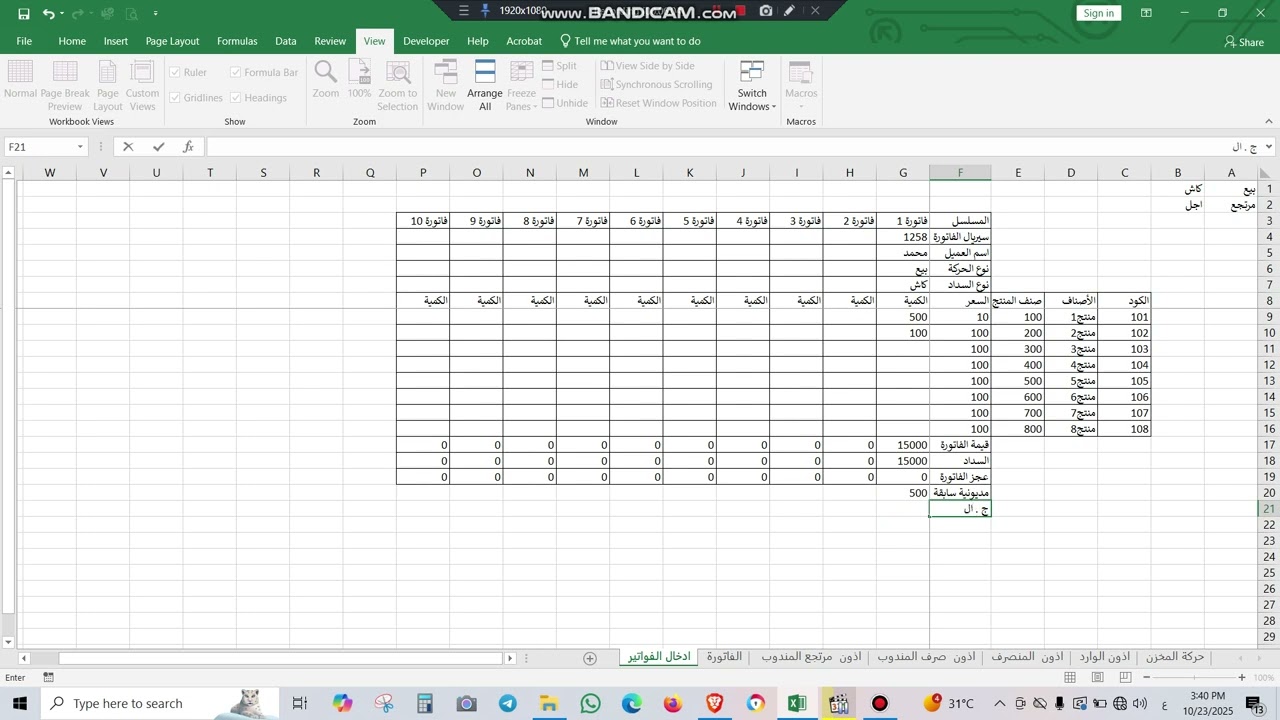This screenshot has width=1280, height=720.
Task: Open the Insert ribbon tab
Action: point(116,41)
